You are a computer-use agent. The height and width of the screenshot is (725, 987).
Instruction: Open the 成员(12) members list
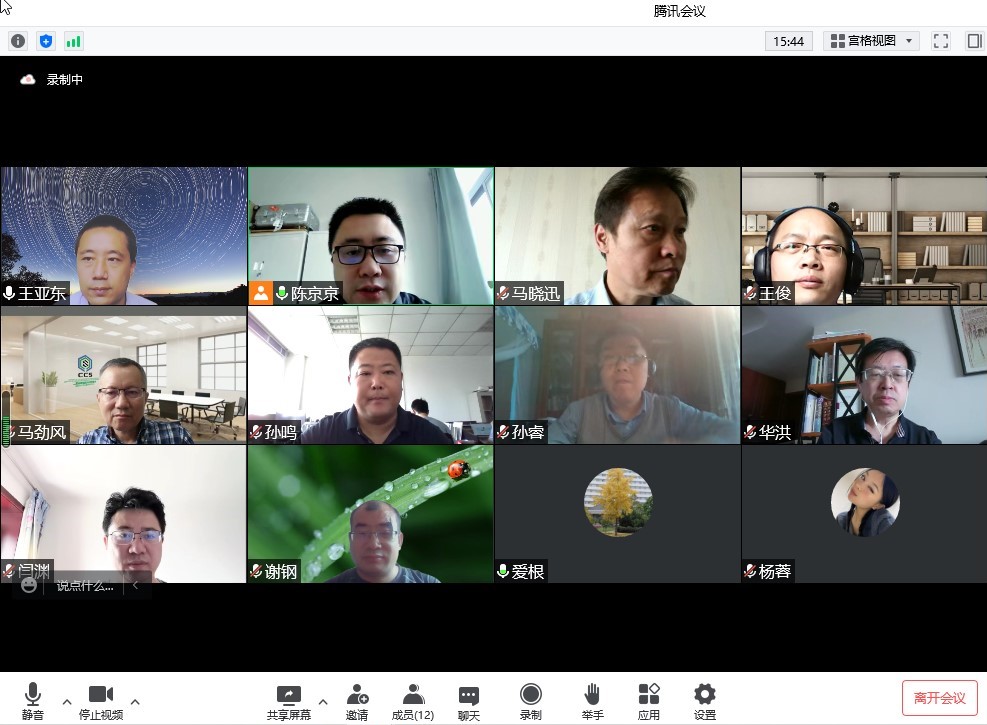(412, 701)
